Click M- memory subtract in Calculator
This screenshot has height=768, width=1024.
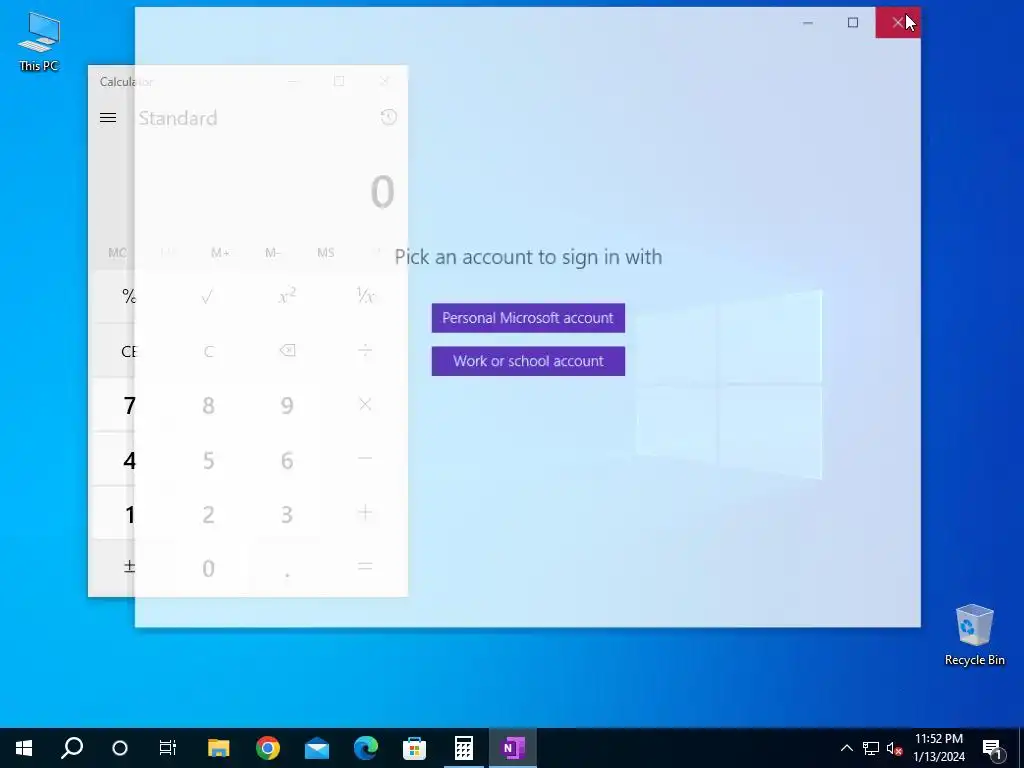pyautogui.click(x=272, y=253)
